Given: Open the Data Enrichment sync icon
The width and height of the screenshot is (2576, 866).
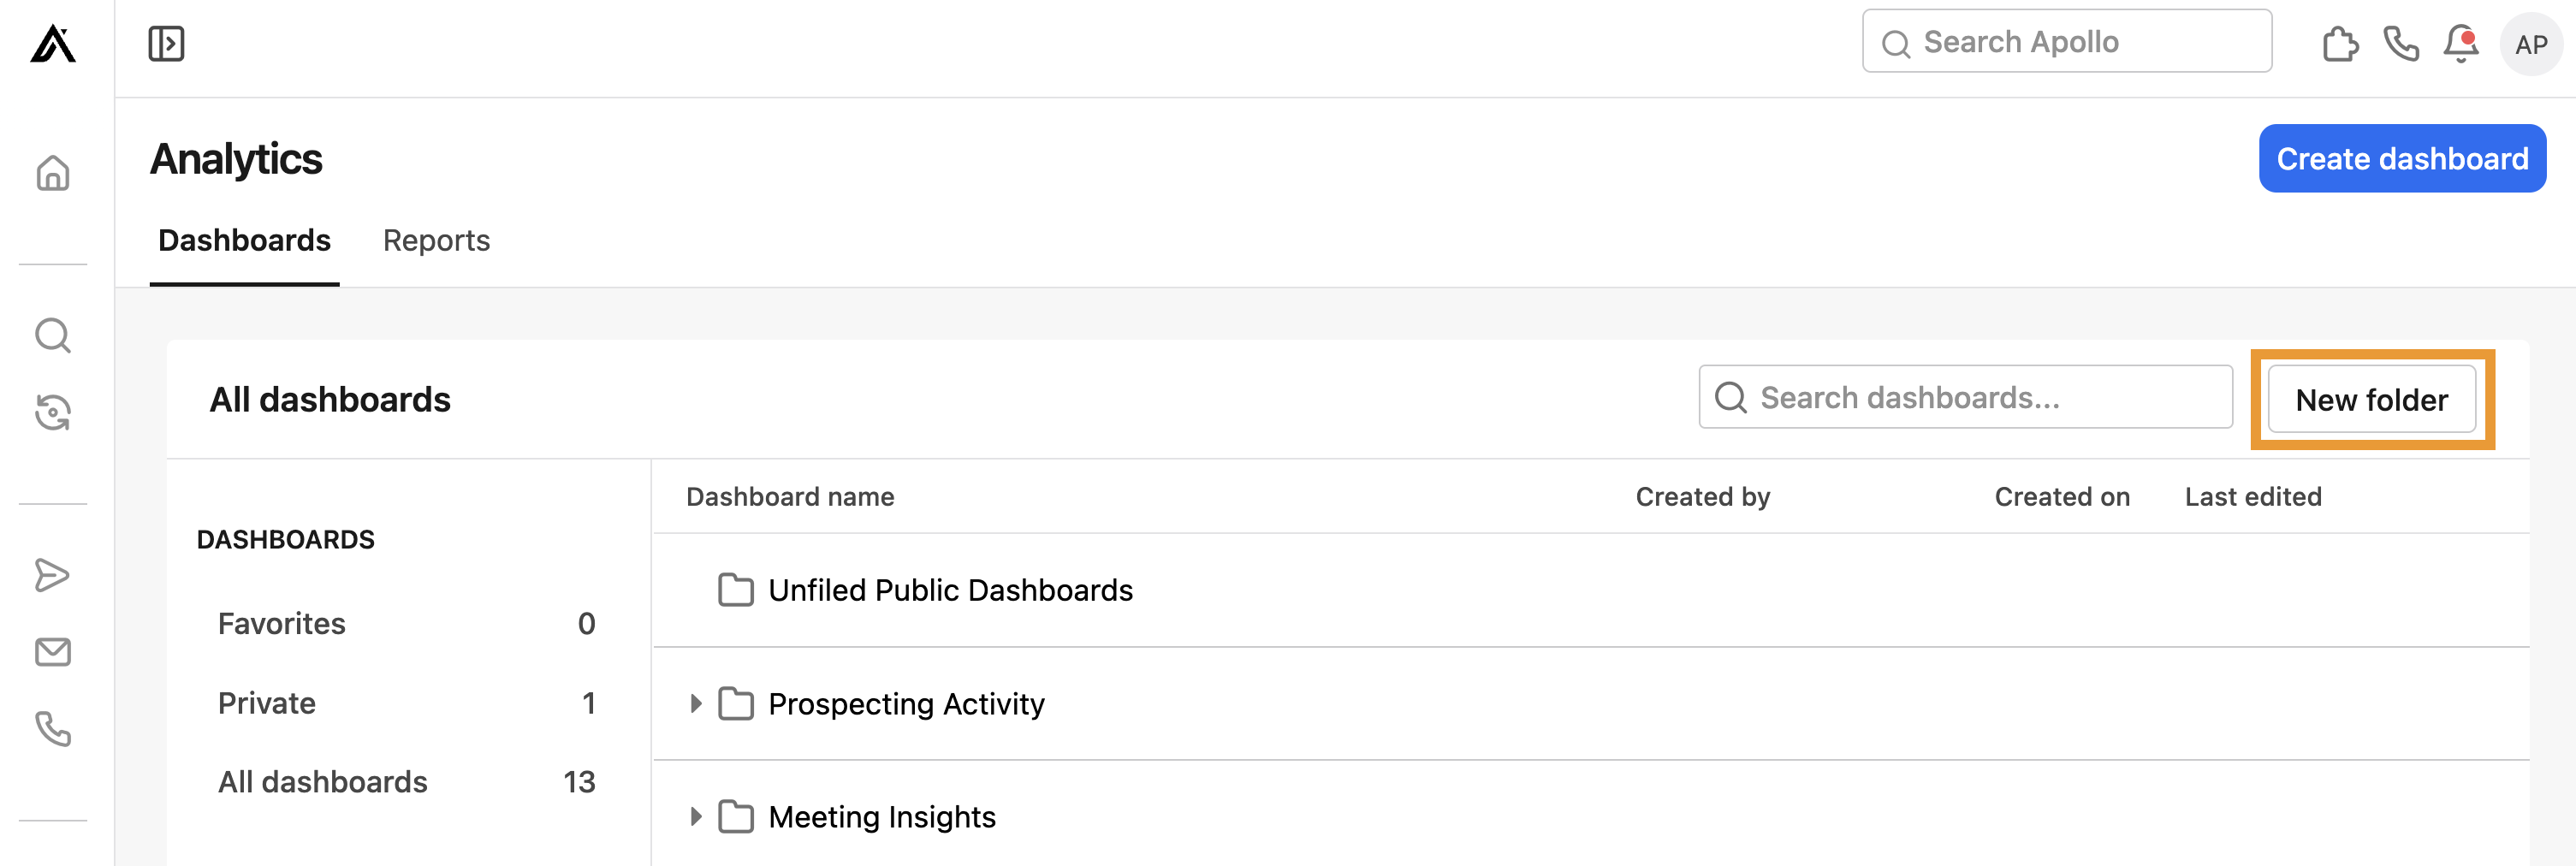Looking at the screenshot, I should coord(52,411).
